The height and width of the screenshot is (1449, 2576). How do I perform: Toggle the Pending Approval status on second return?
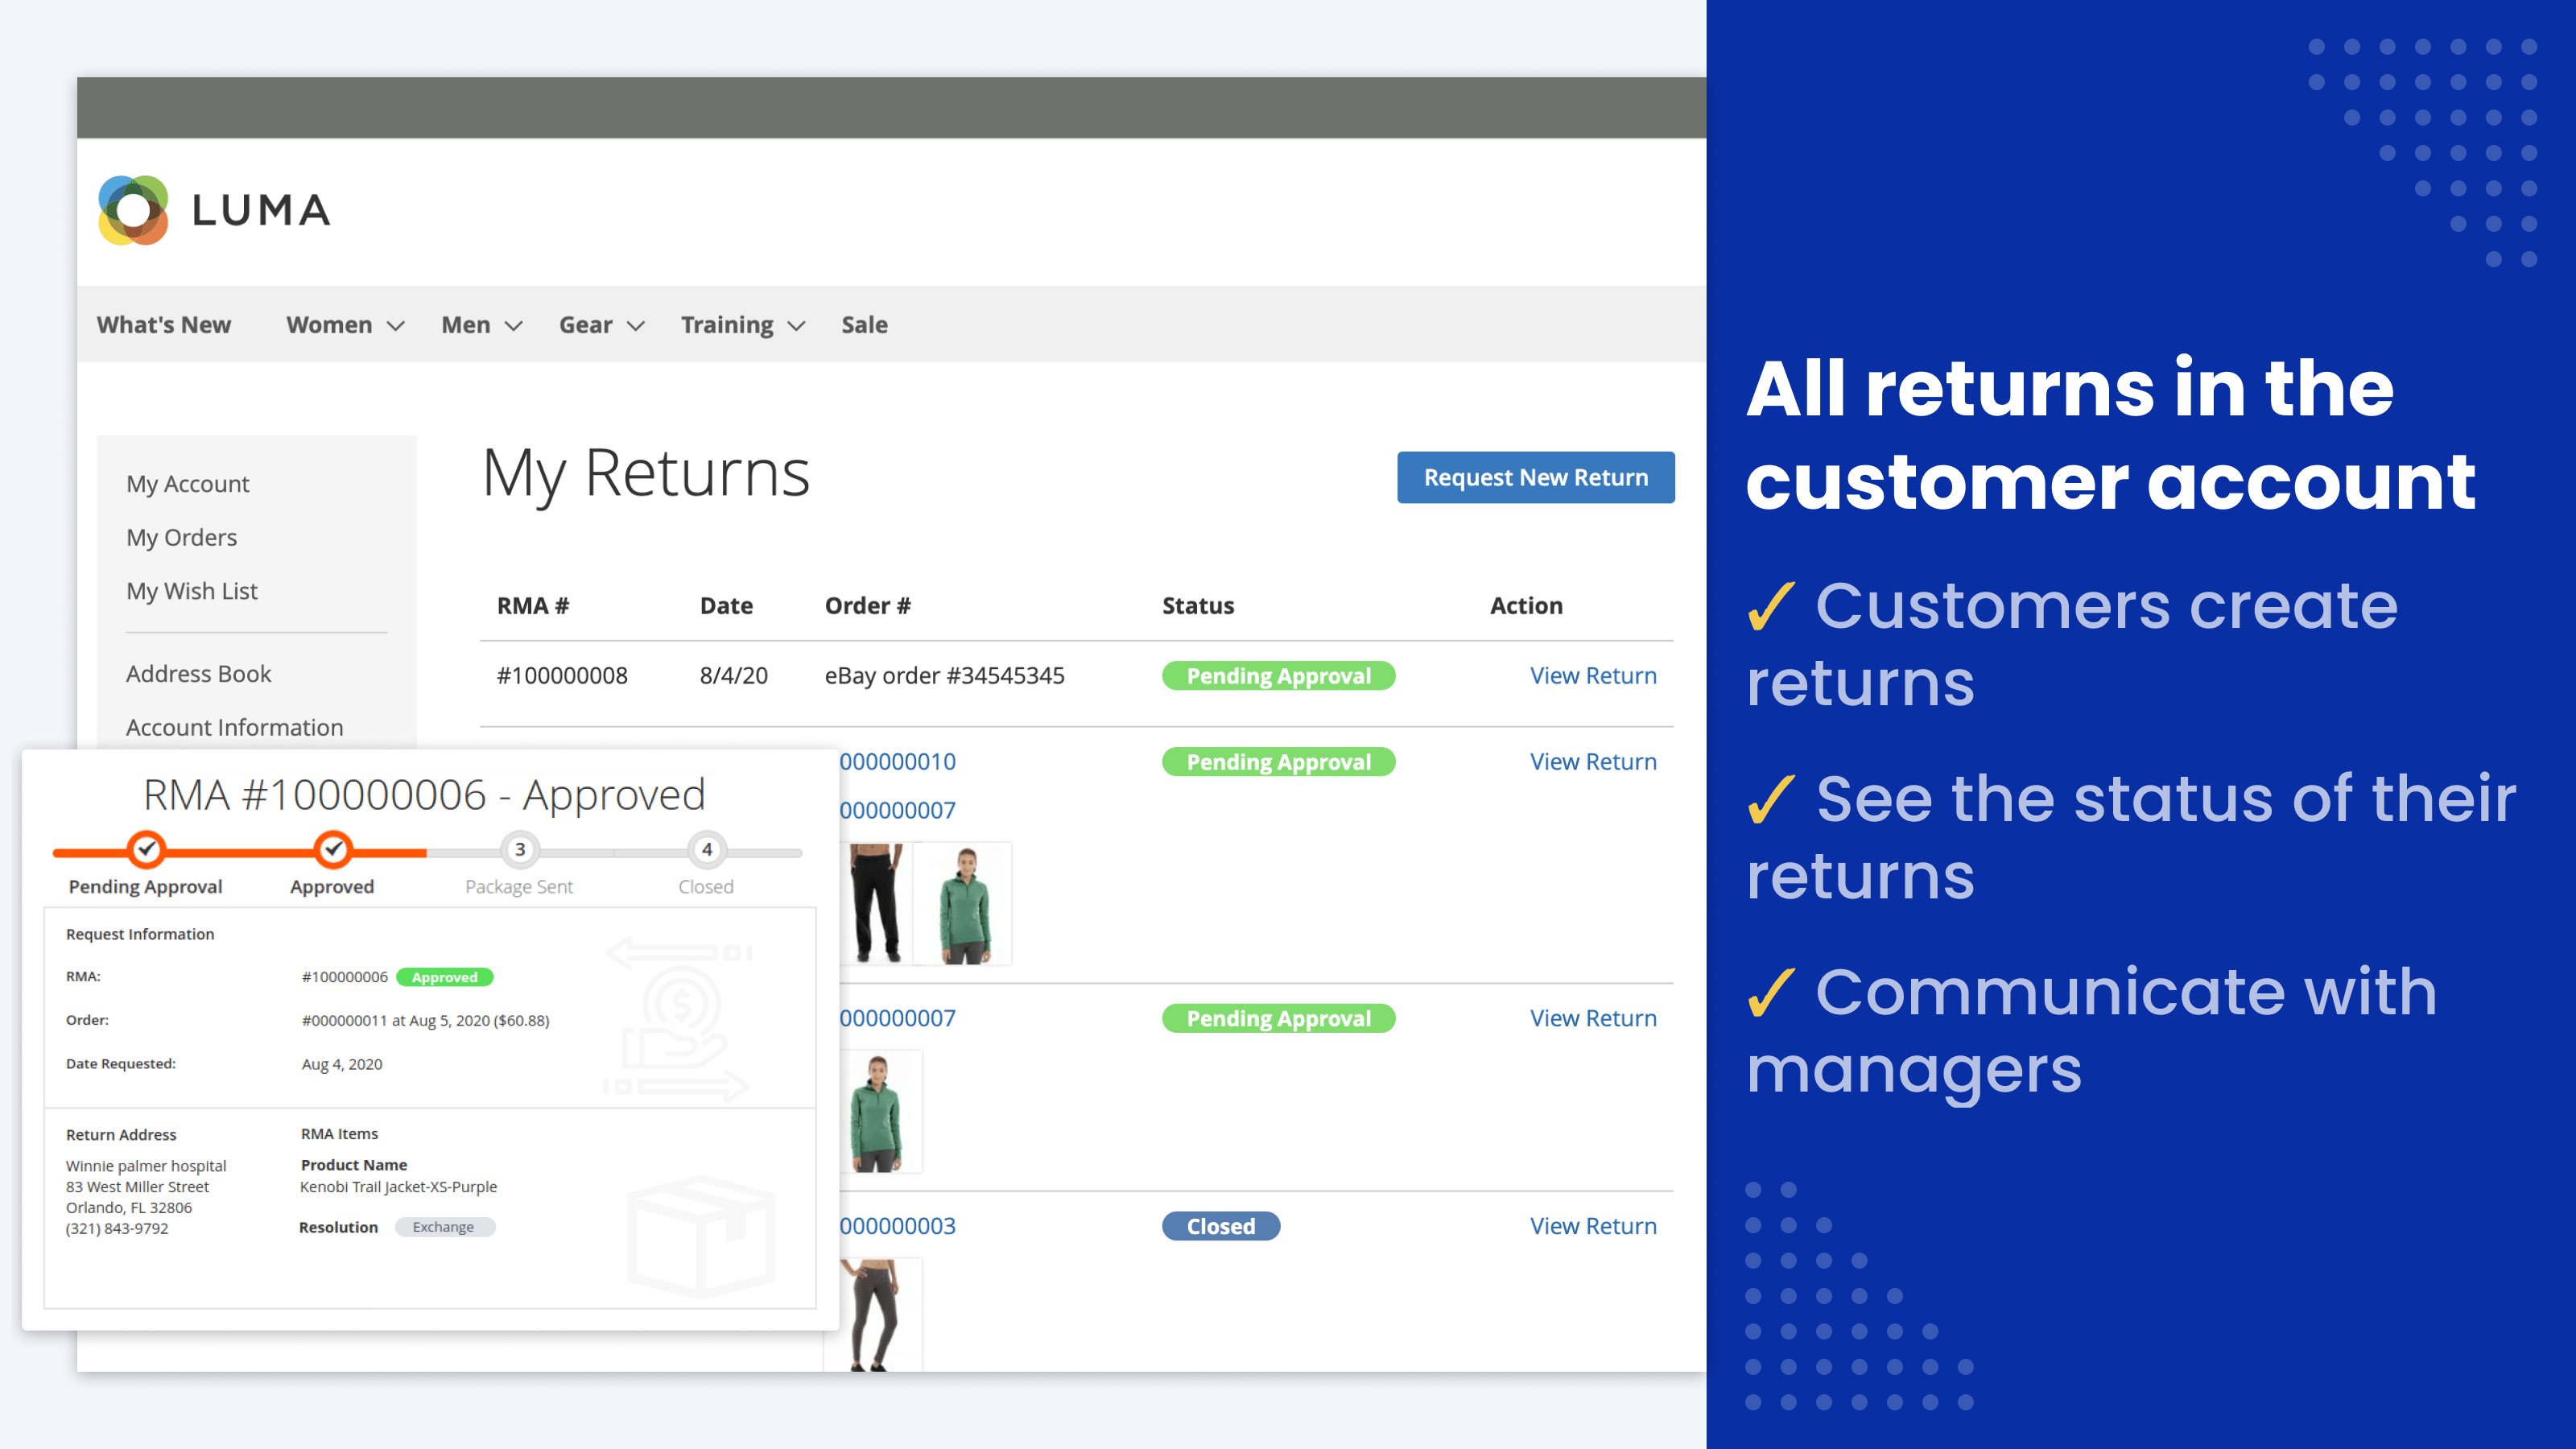tap(1276, 761)
